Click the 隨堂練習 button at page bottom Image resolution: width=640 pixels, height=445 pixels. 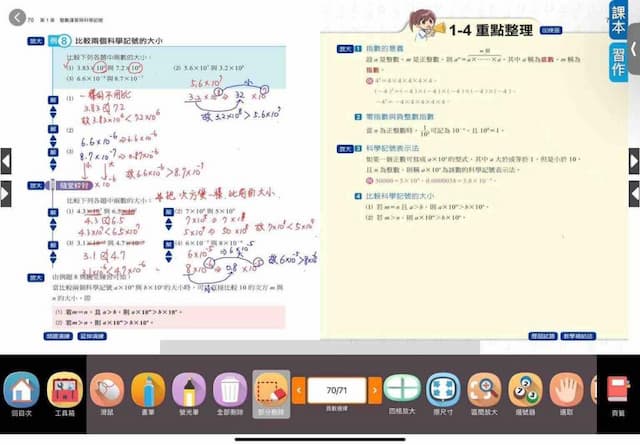coord(59,338)
